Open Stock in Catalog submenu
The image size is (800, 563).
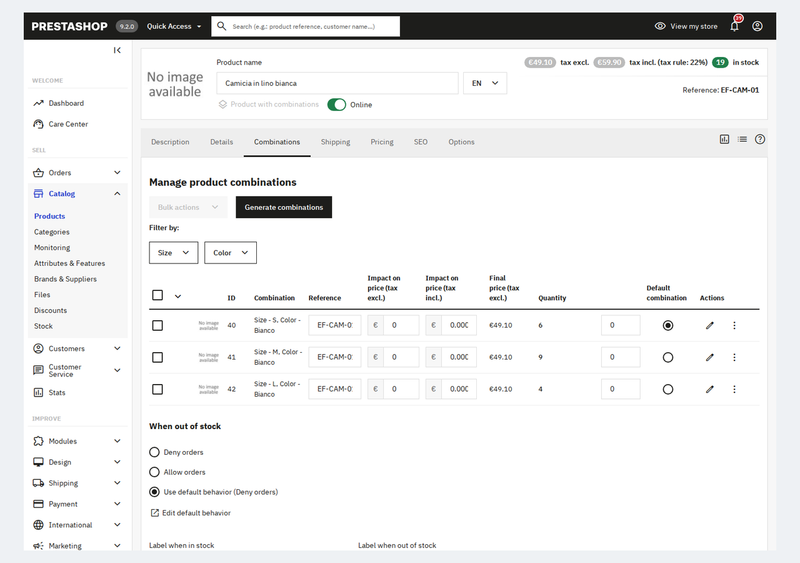click(43, 326)
